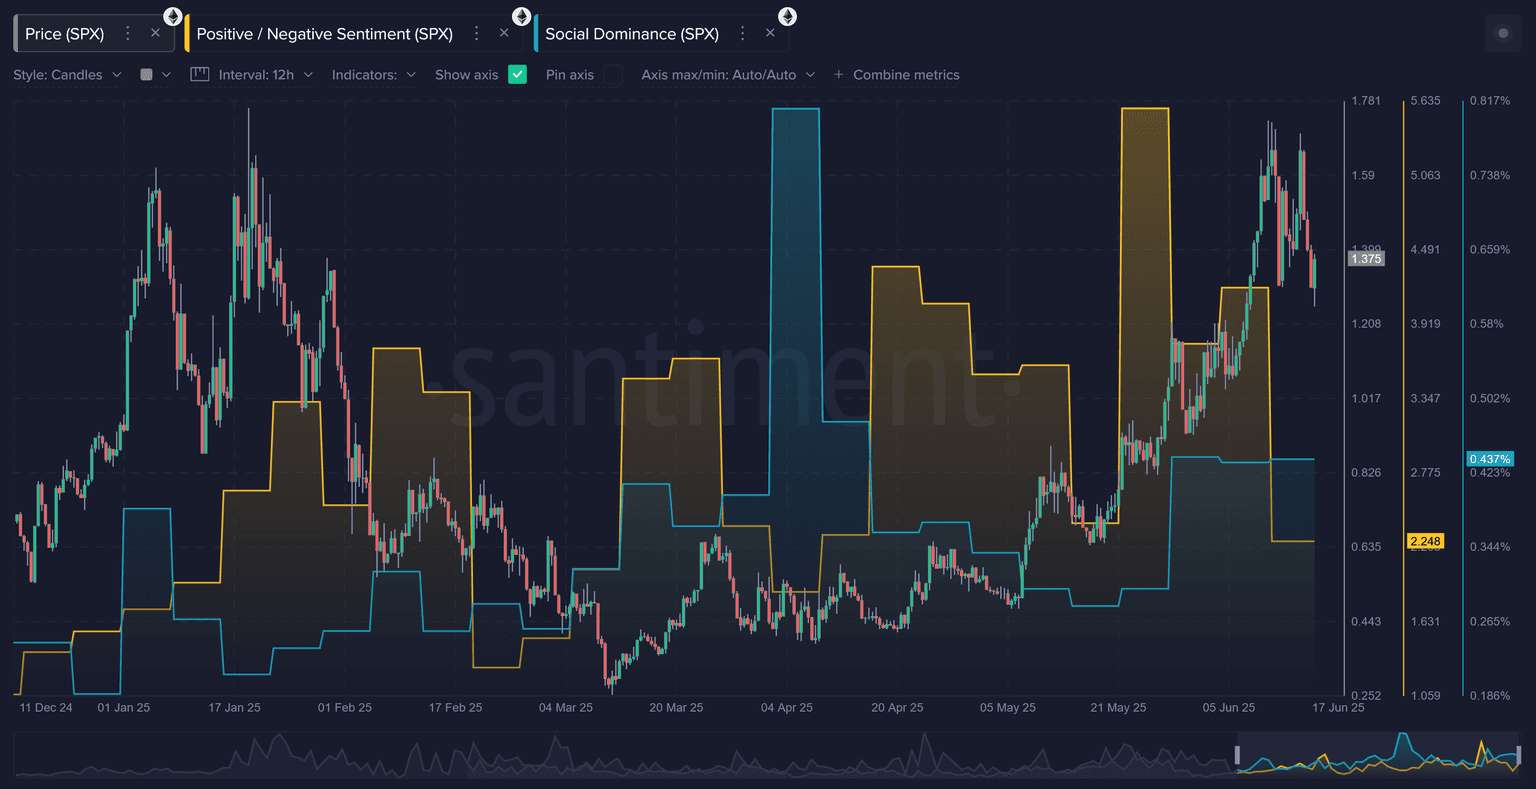Viewport: 1536px width, 789px height.
Task: Click Combine metrics button
Action: 896,75
